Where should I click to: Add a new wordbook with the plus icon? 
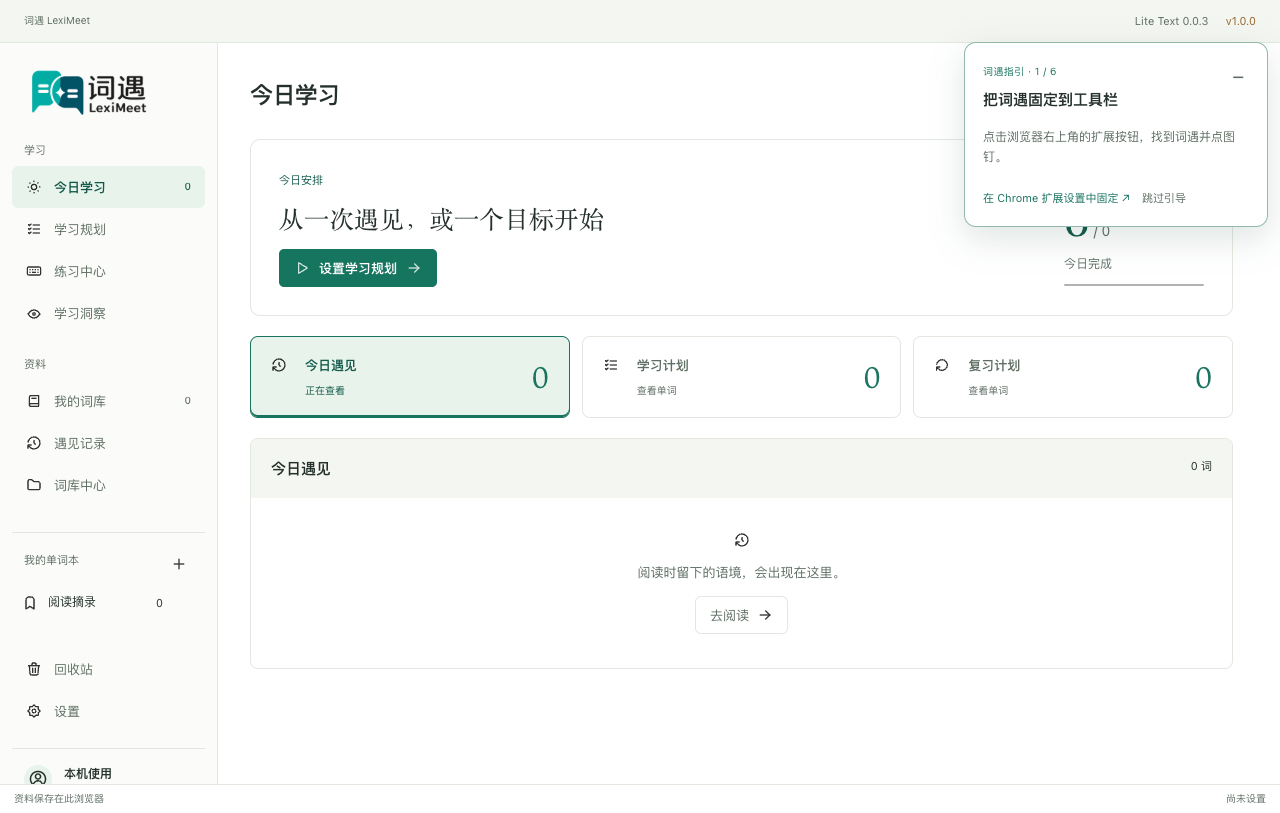tap(179, 564)
